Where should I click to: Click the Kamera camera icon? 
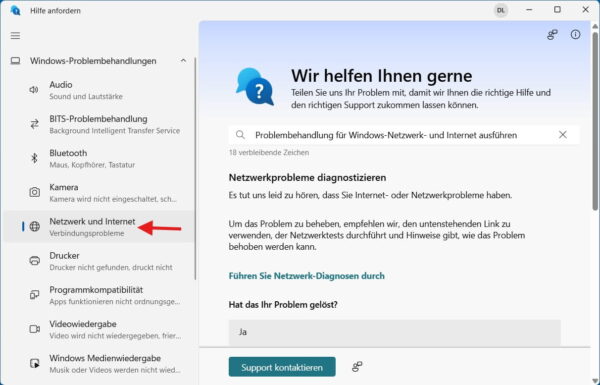34,192
